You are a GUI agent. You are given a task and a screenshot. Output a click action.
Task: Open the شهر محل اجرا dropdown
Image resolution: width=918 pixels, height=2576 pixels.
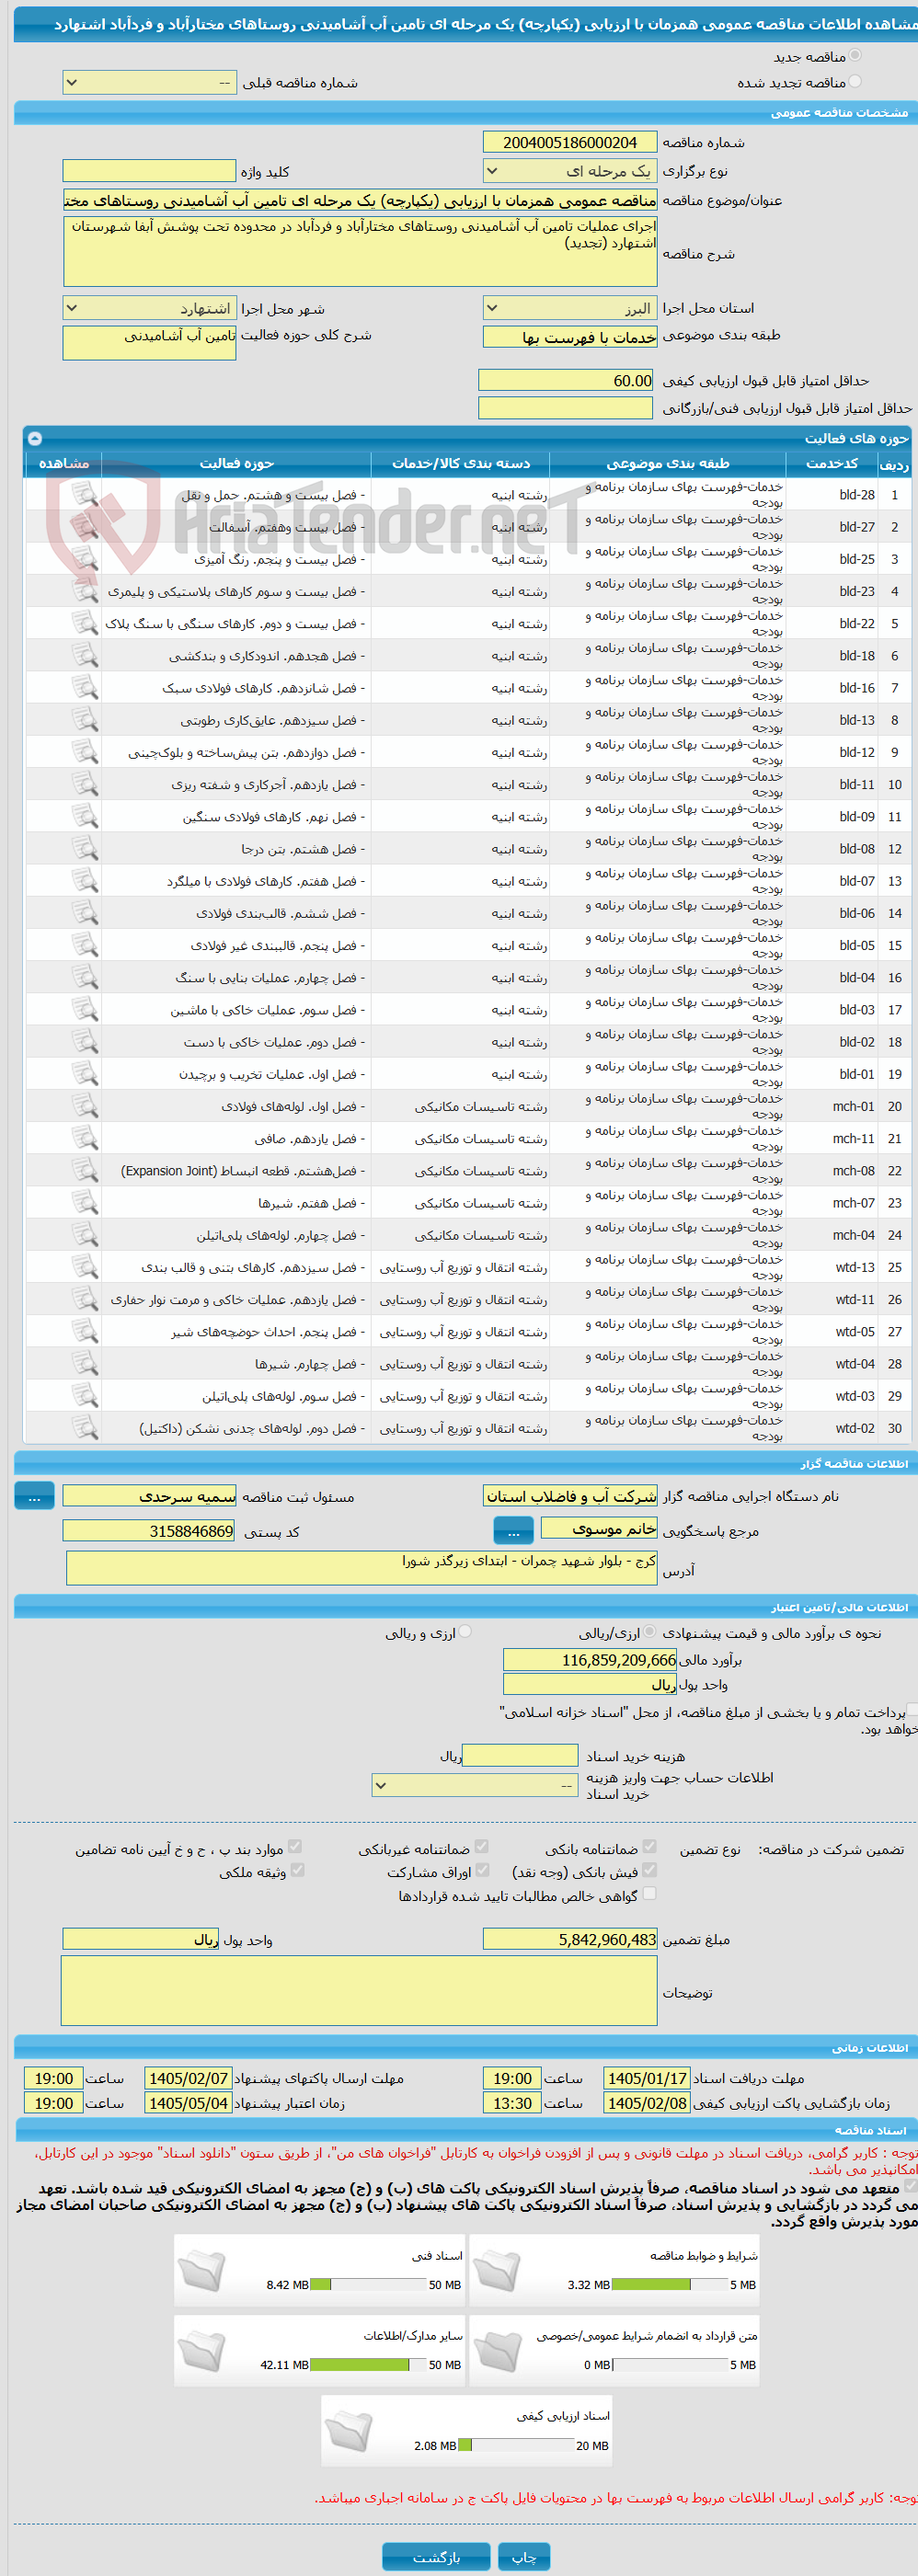click(150, 308)
